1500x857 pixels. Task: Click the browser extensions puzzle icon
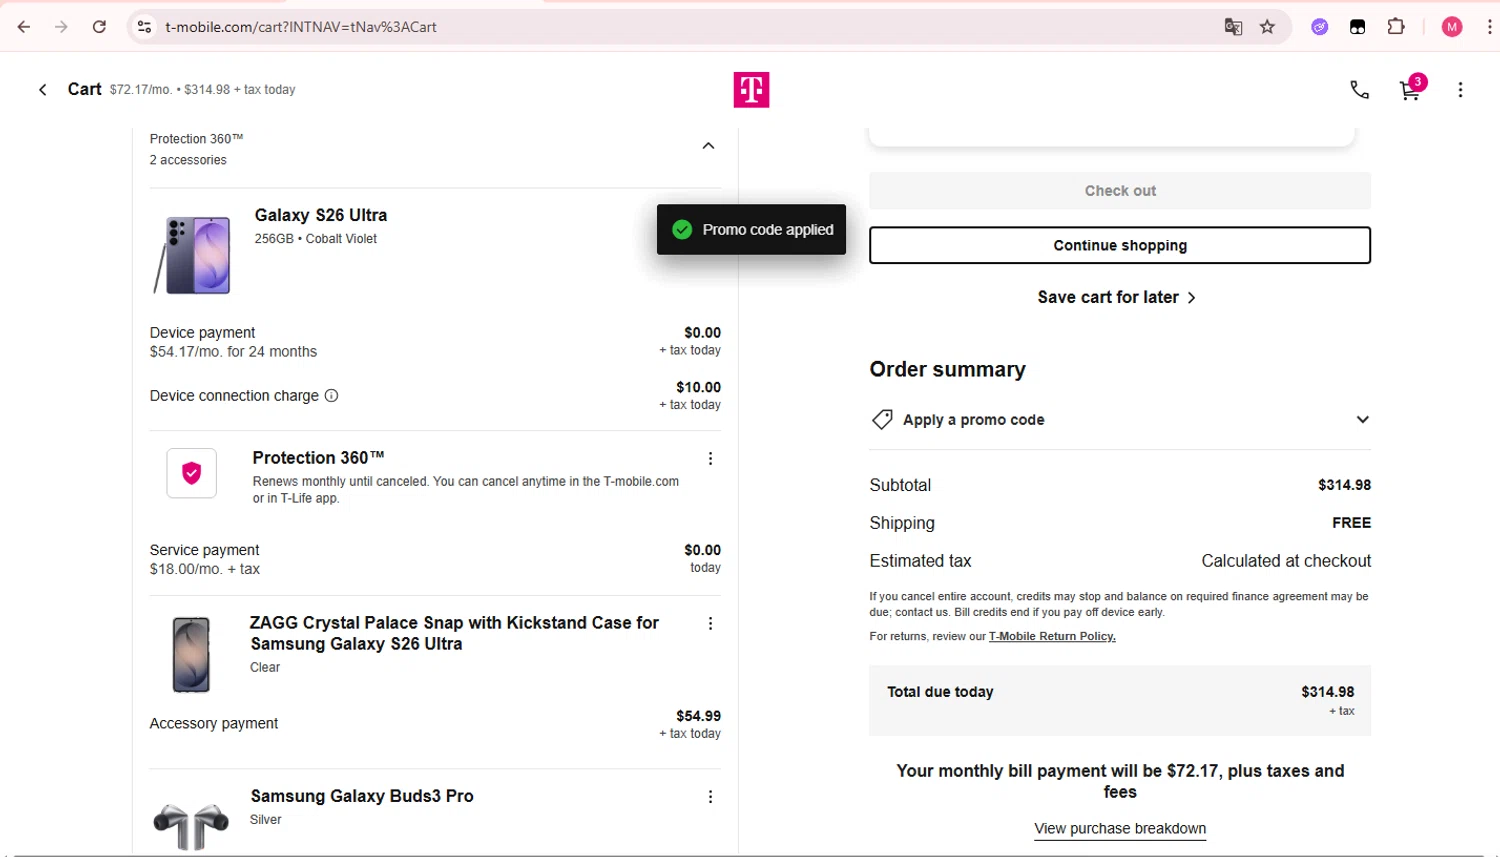[1396, 27]
